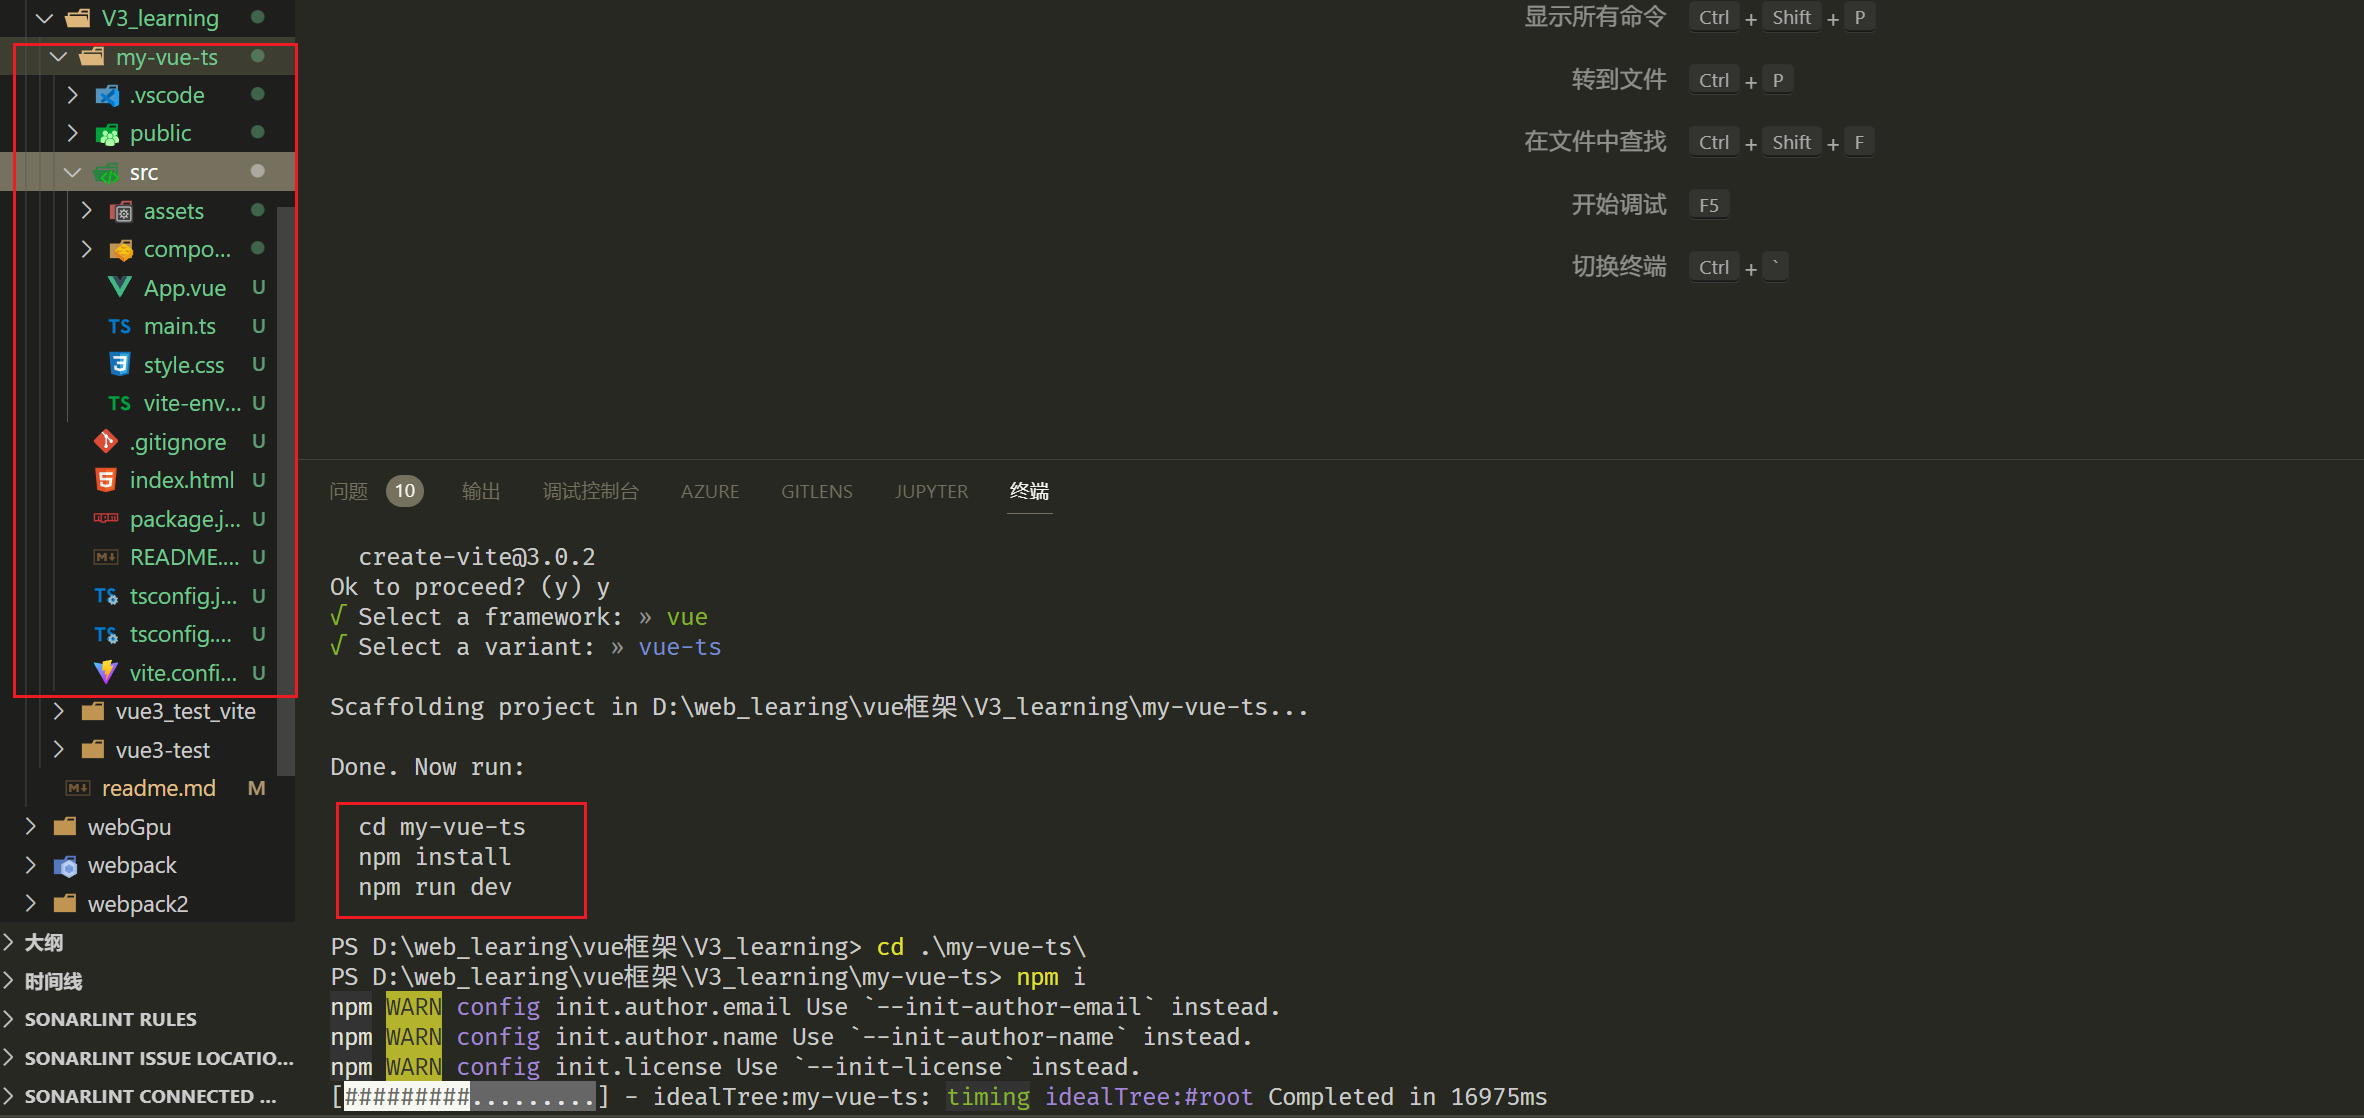Click the HTML5 icon beside index.html
The image size is (2364, 1118).
pyautogui.click(x=105, y=480)
